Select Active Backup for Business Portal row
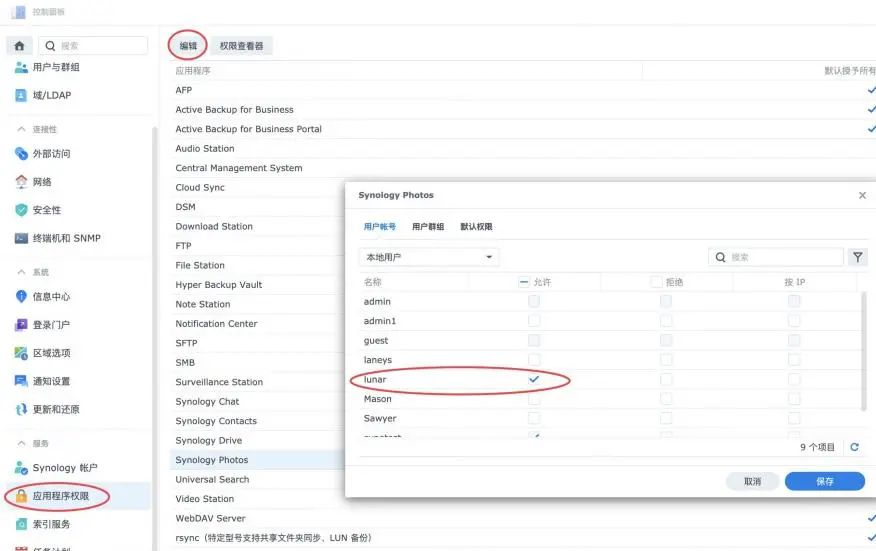 pos(522,129)
